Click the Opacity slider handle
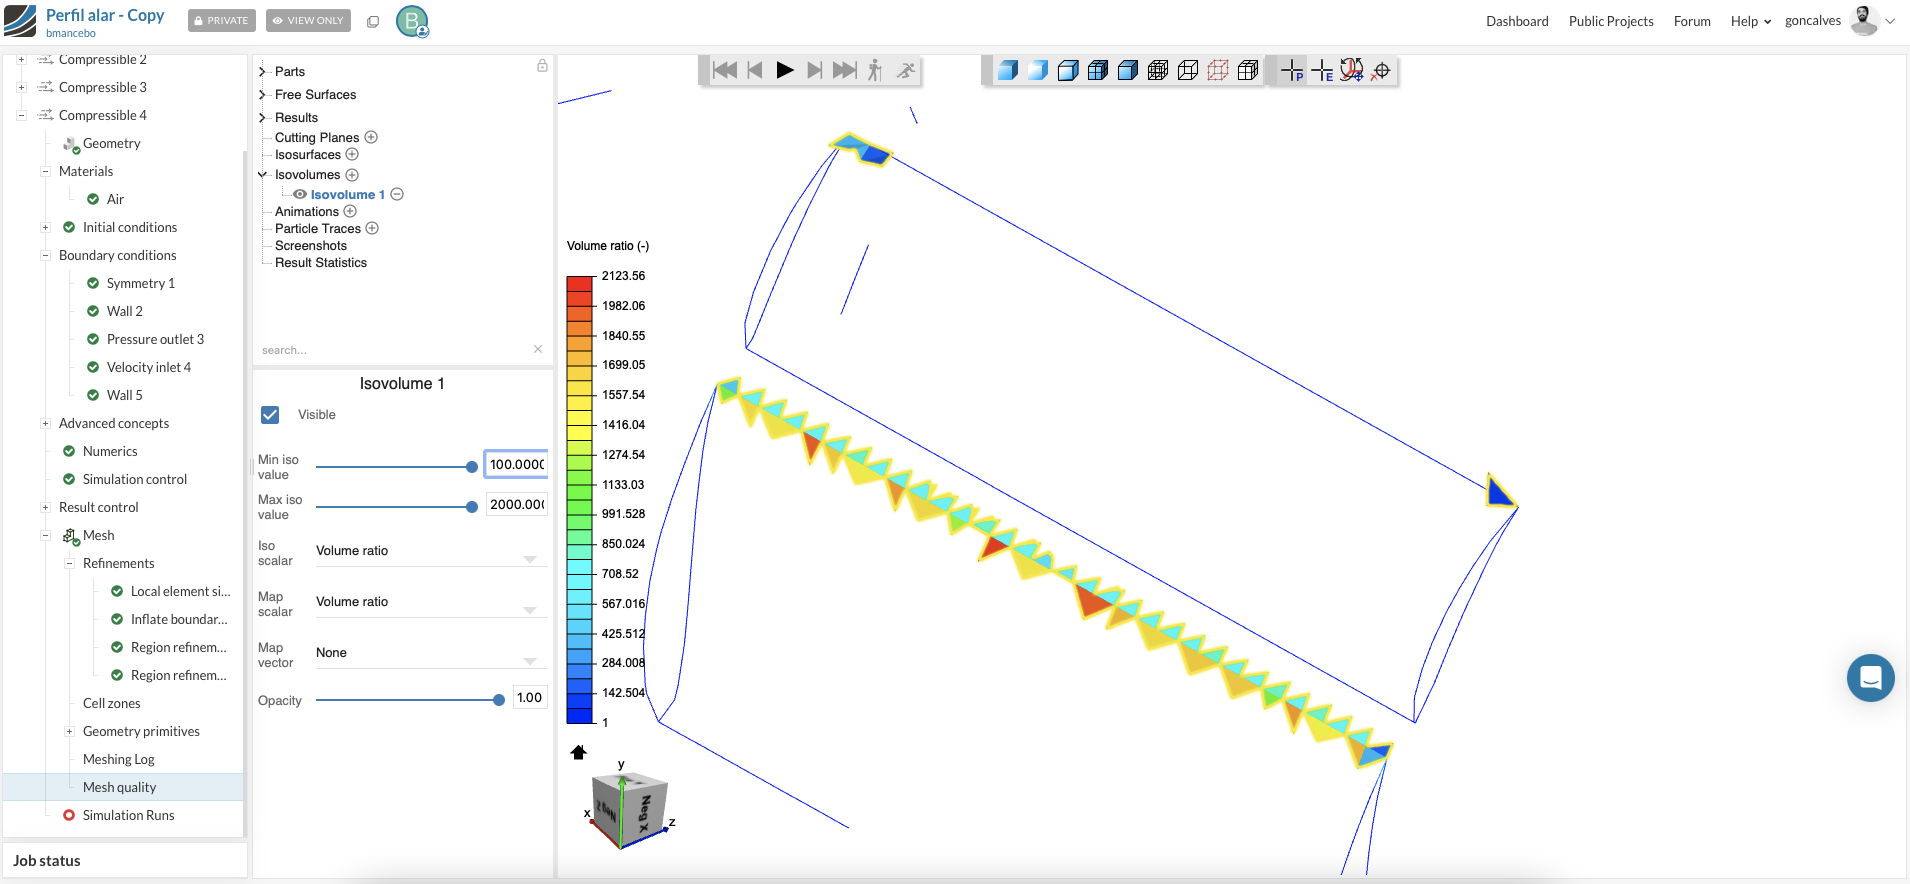 coord(499,700)
